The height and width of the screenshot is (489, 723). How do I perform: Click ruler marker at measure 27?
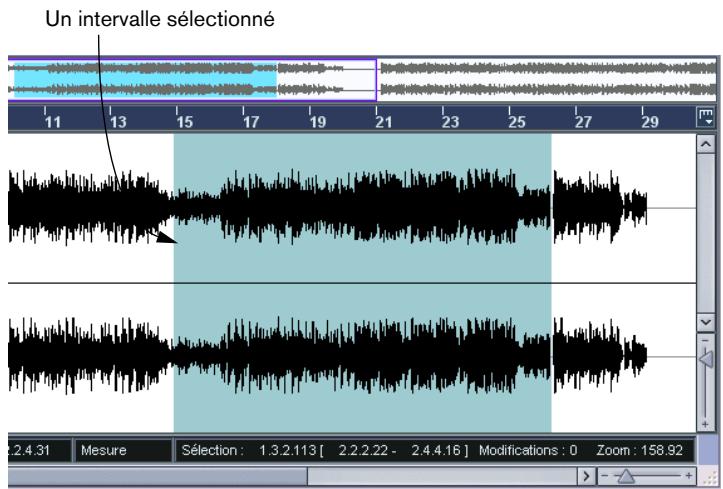pyautogui.click(x=583, y=122)
